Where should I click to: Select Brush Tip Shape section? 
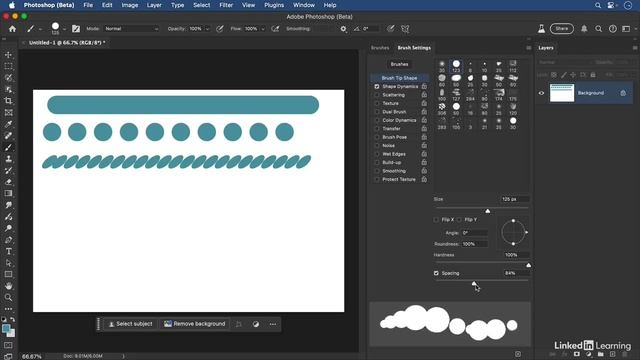400,78
